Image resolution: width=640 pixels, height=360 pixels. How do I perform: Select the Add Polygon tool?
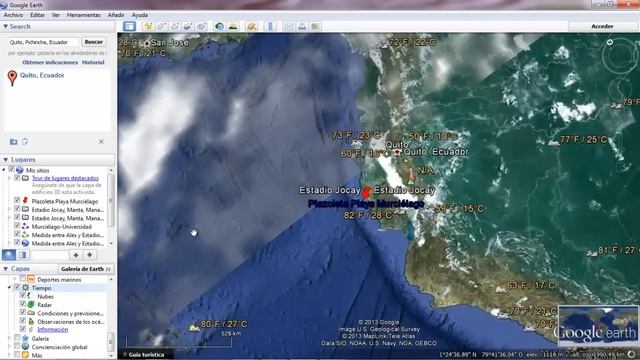161,26
